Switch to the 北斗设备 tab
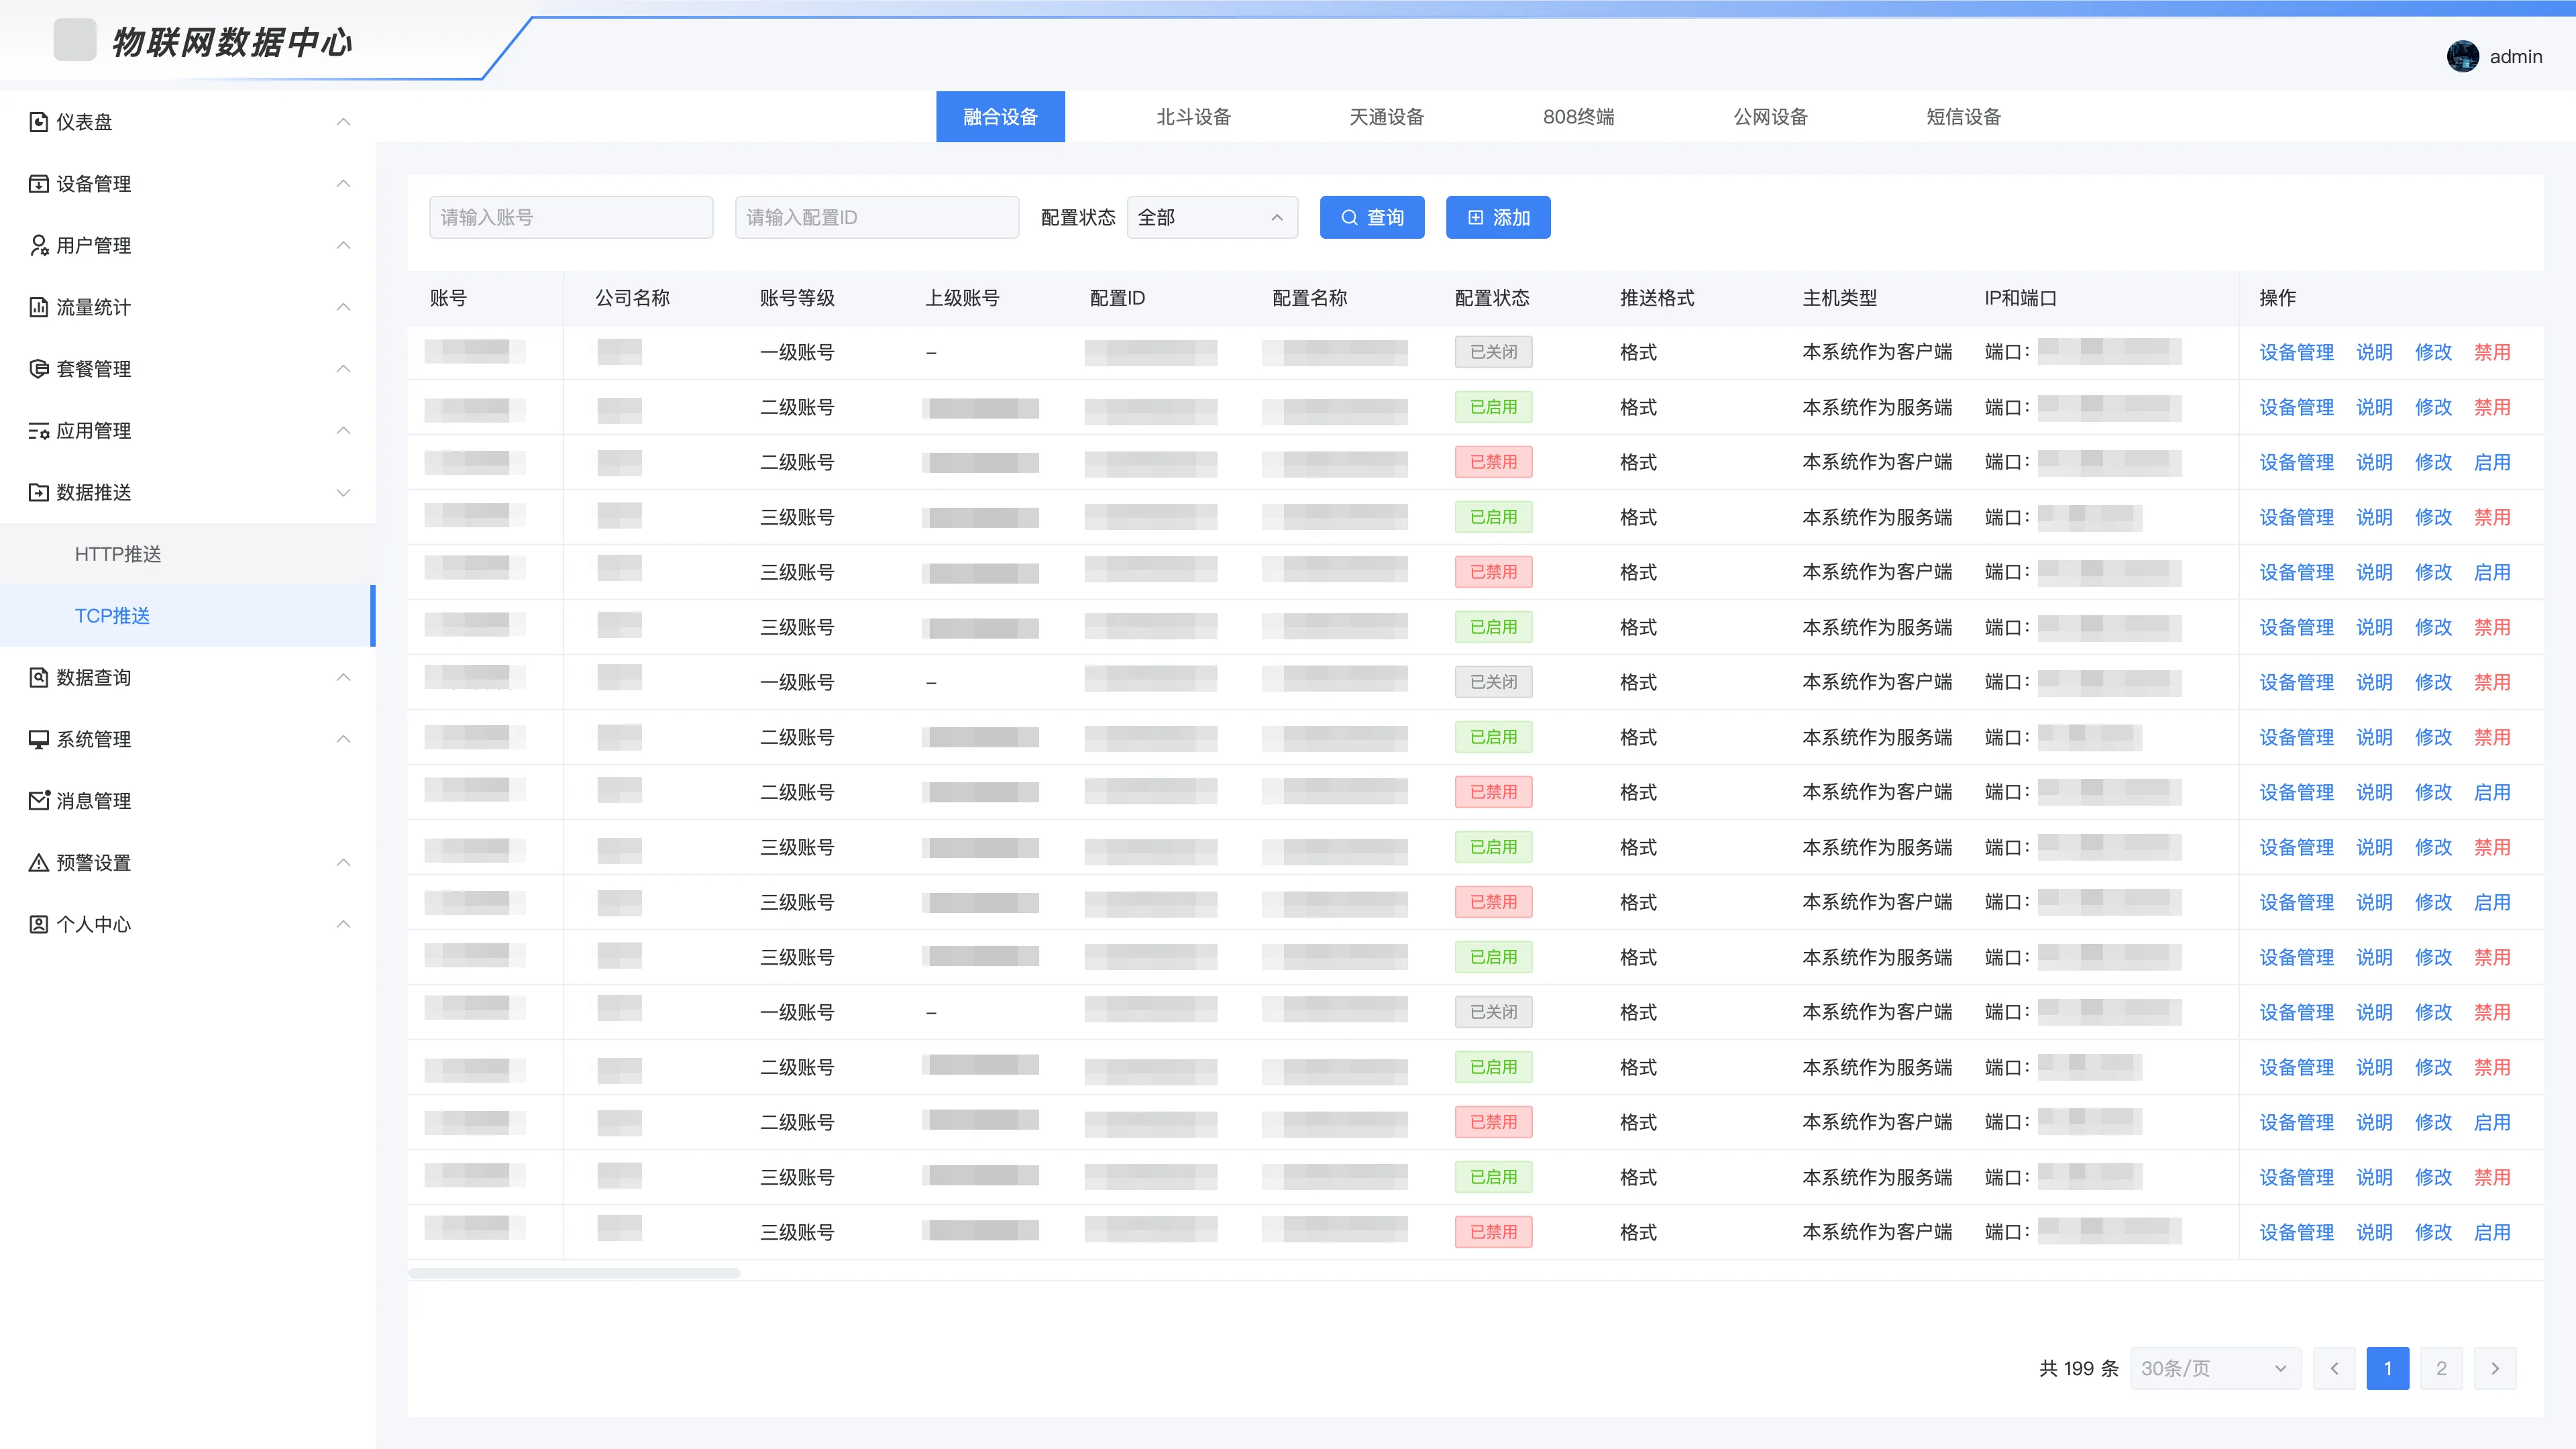 coord(1193,117)
